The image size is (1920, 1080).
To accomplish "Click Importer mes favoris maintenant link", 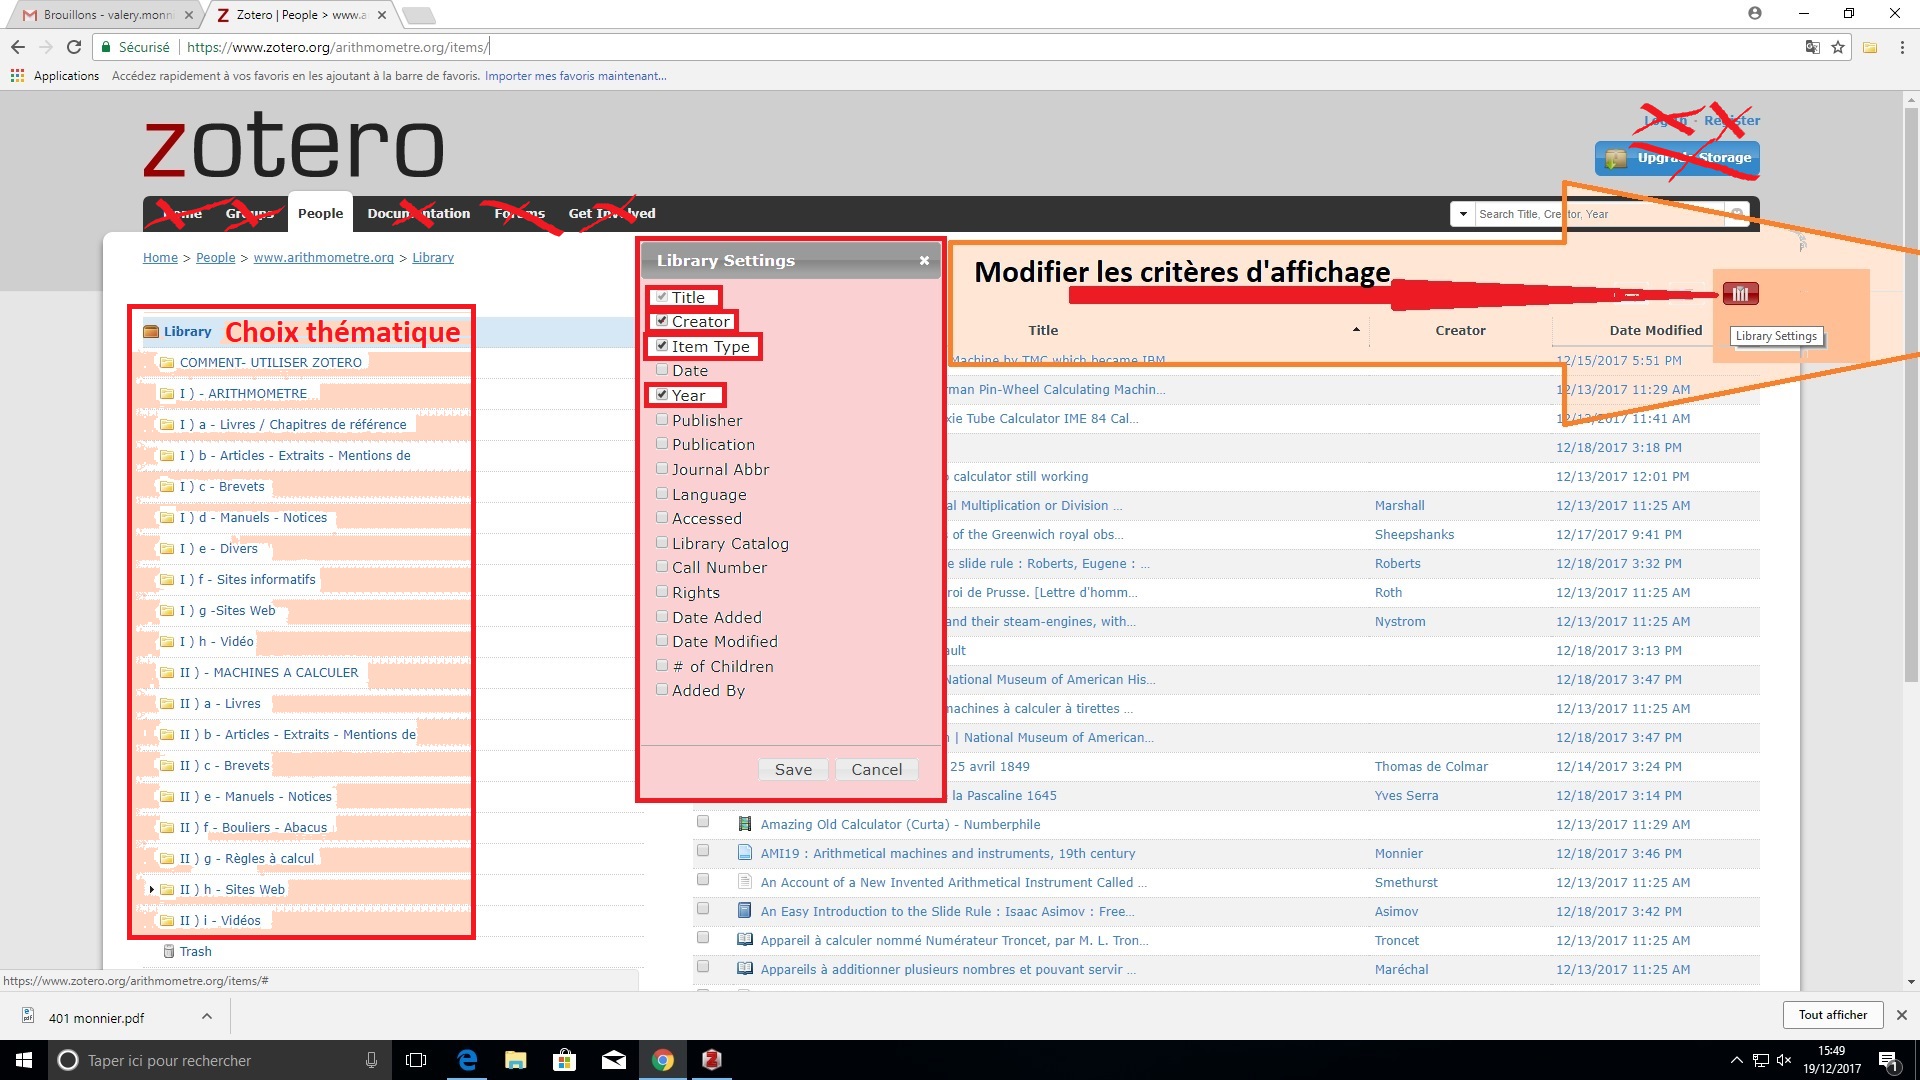I will click(575, 76).
